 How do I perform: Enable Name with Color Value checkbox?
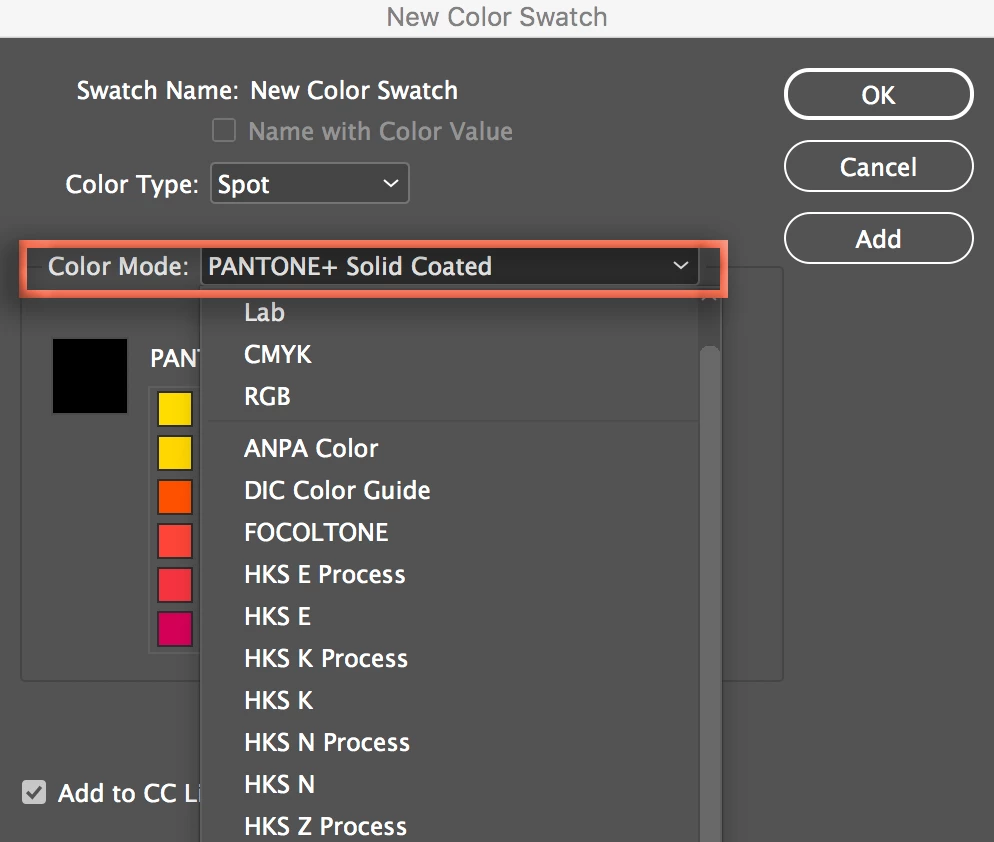[223, 131]
